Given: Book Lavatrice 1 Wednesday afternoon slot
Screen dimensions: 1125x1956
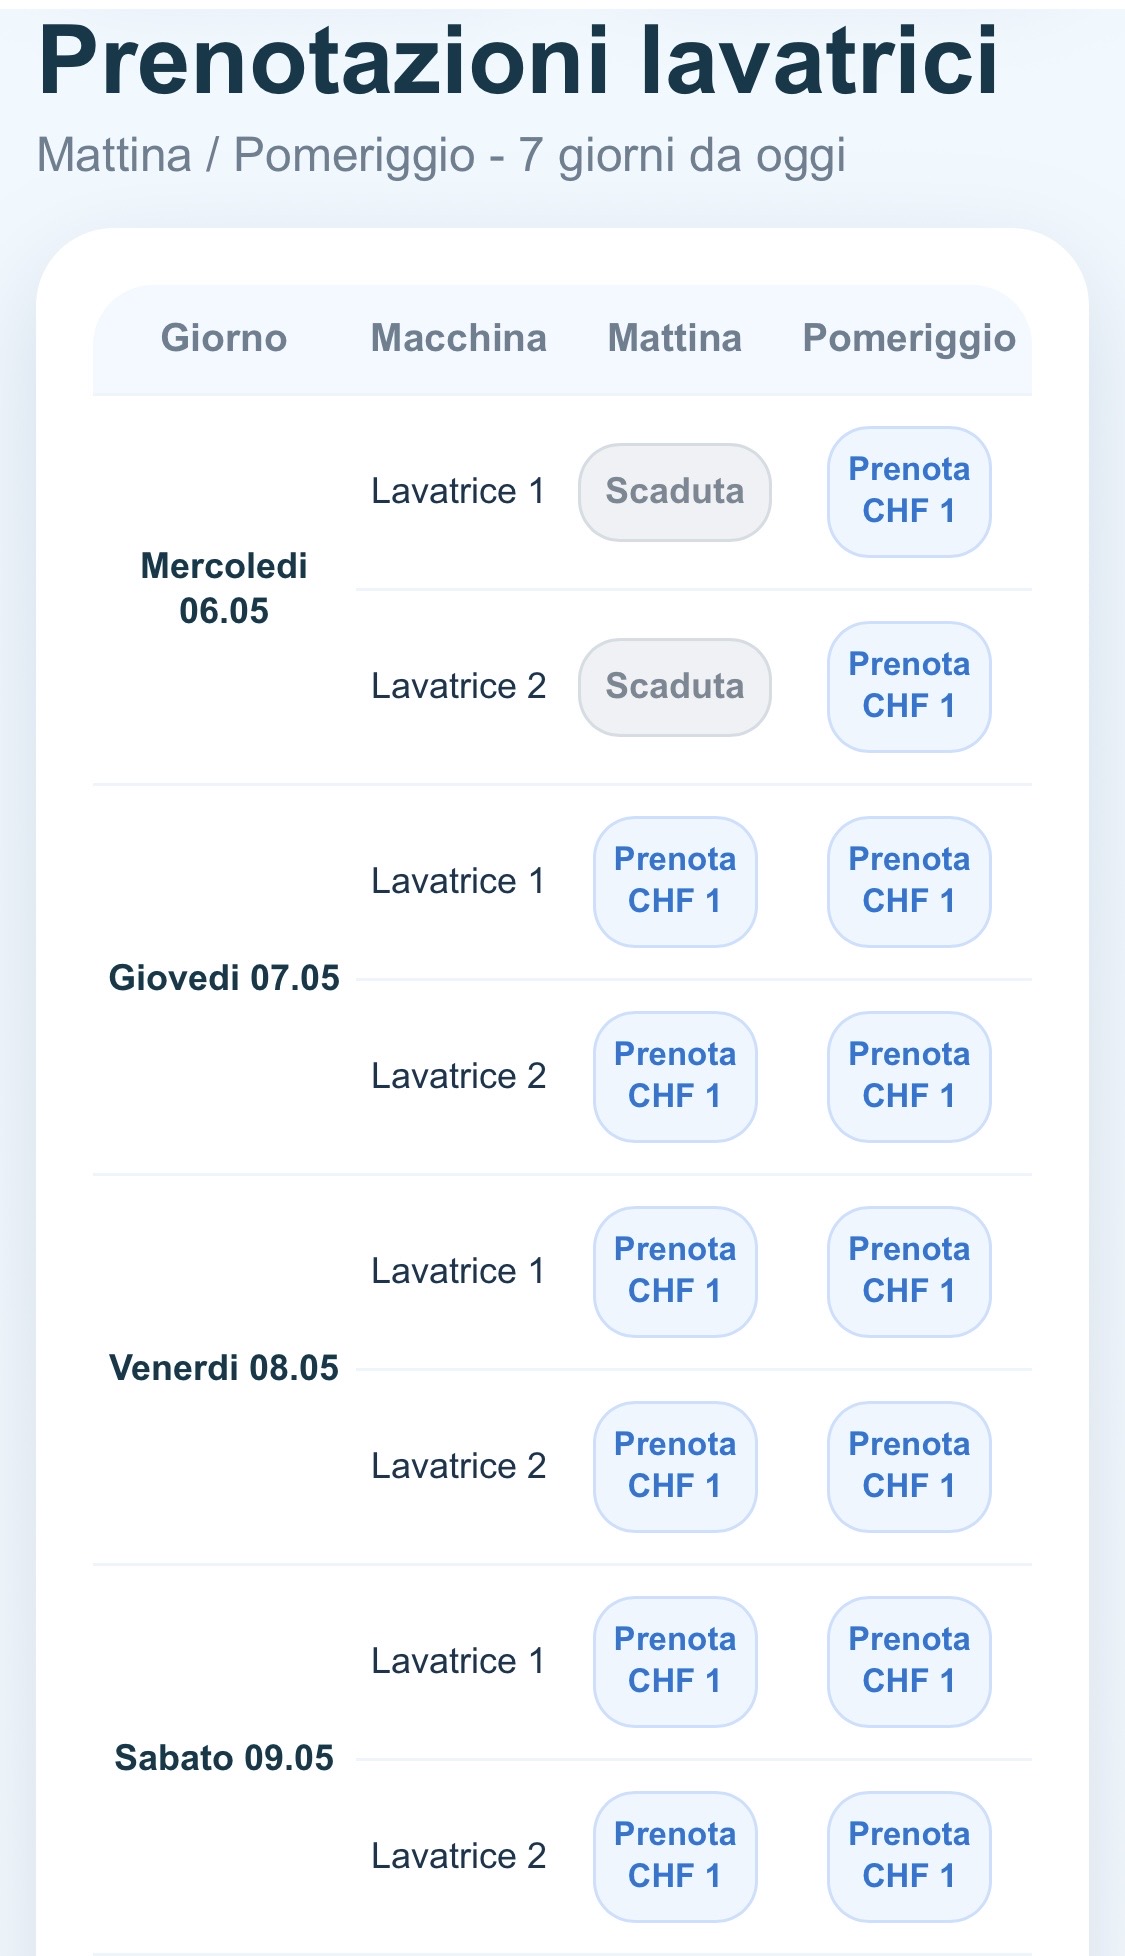Looking at the screenshot, I should pos(909,491).
